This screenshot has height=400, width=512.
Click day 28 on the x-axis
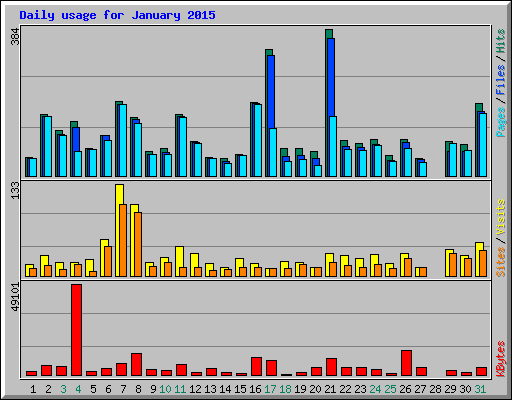[435, 389]
